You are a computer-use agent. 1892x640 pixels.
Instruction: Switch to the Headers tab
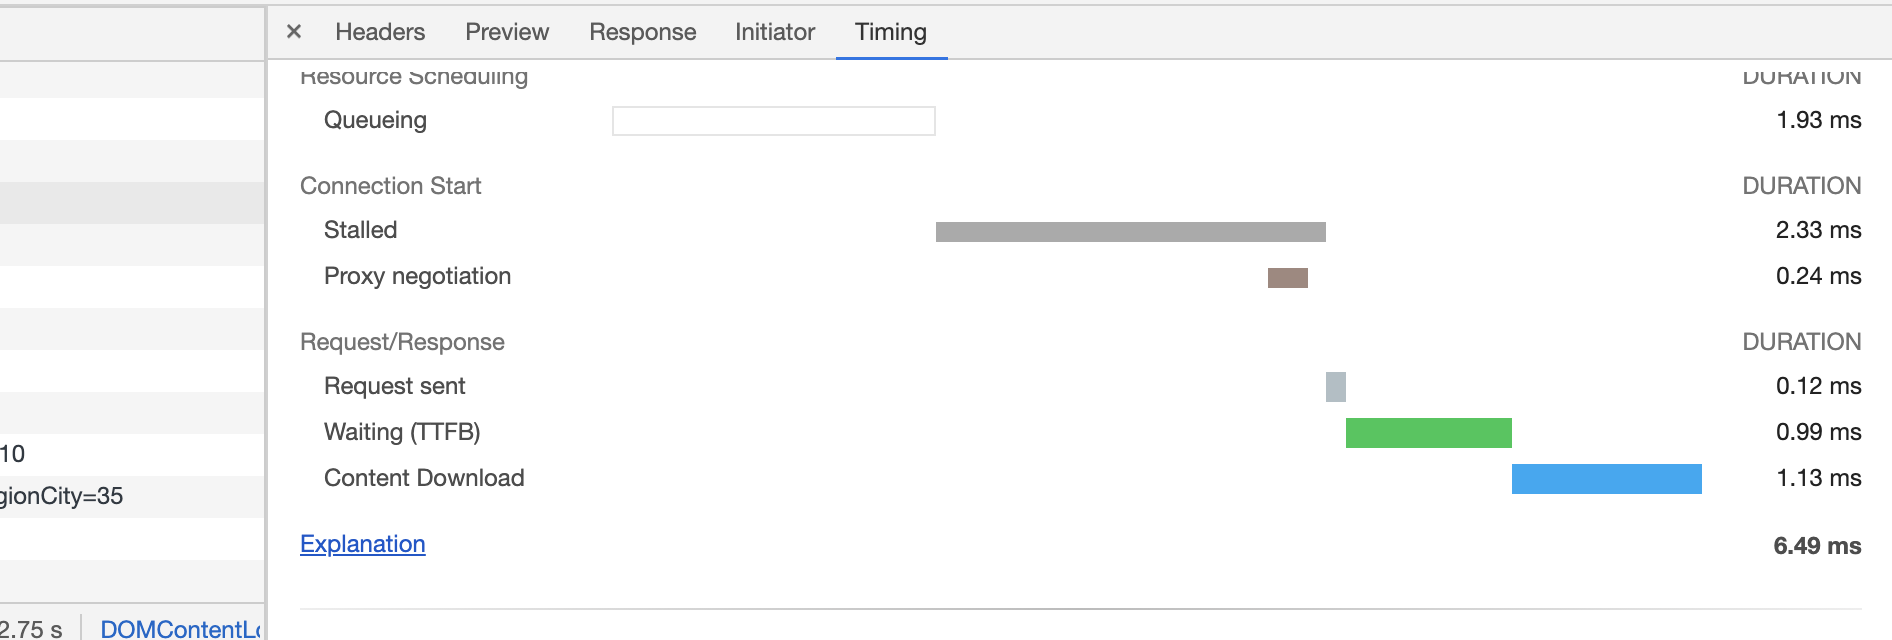coord(380,32)
